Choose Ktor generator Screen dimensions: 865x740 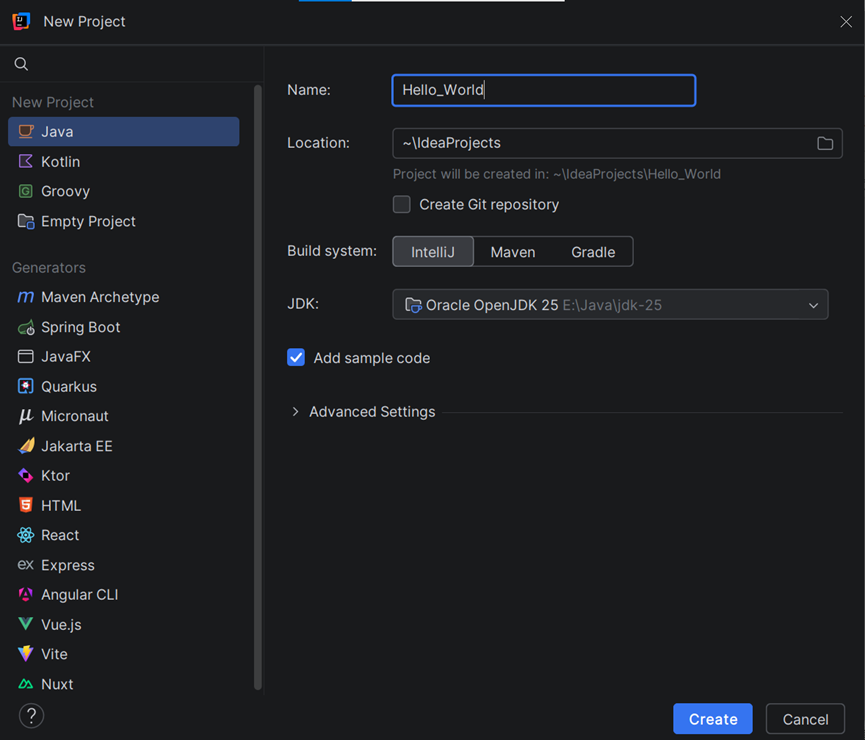124,475
